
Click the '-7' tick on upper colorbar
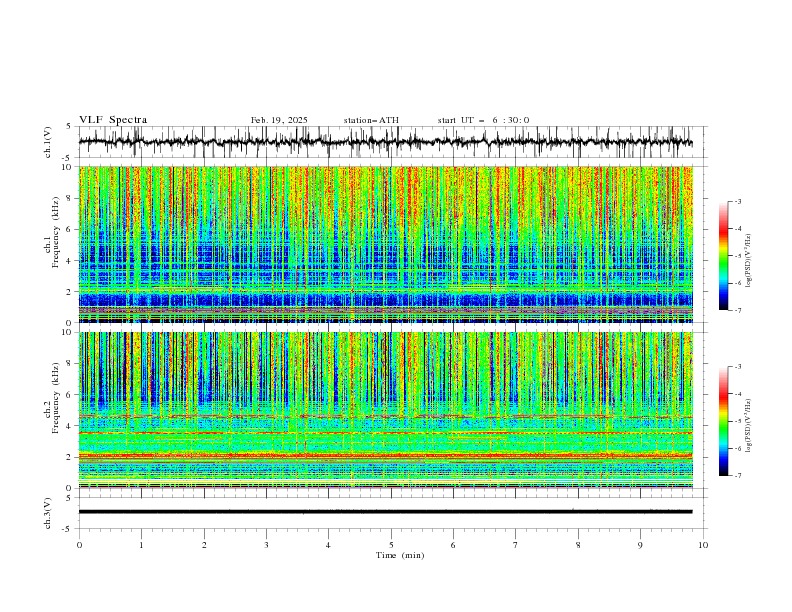click(x=737, y=310)
